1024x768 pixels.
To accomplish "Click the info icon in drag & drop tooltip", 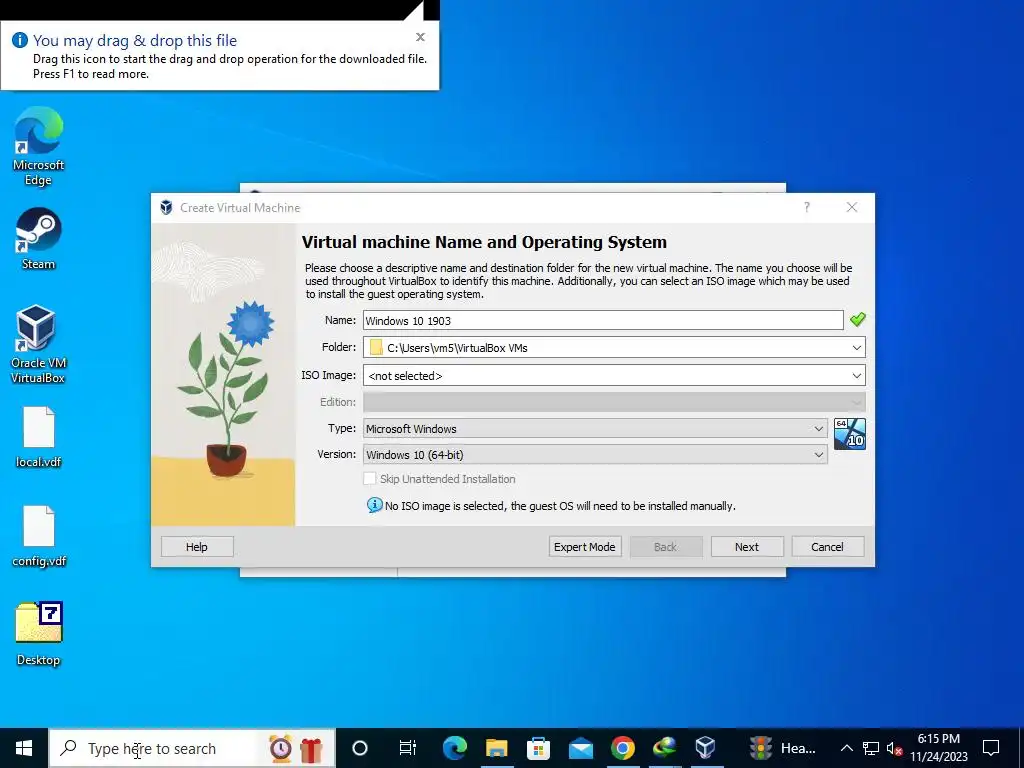I will click(x=20, y=40).
